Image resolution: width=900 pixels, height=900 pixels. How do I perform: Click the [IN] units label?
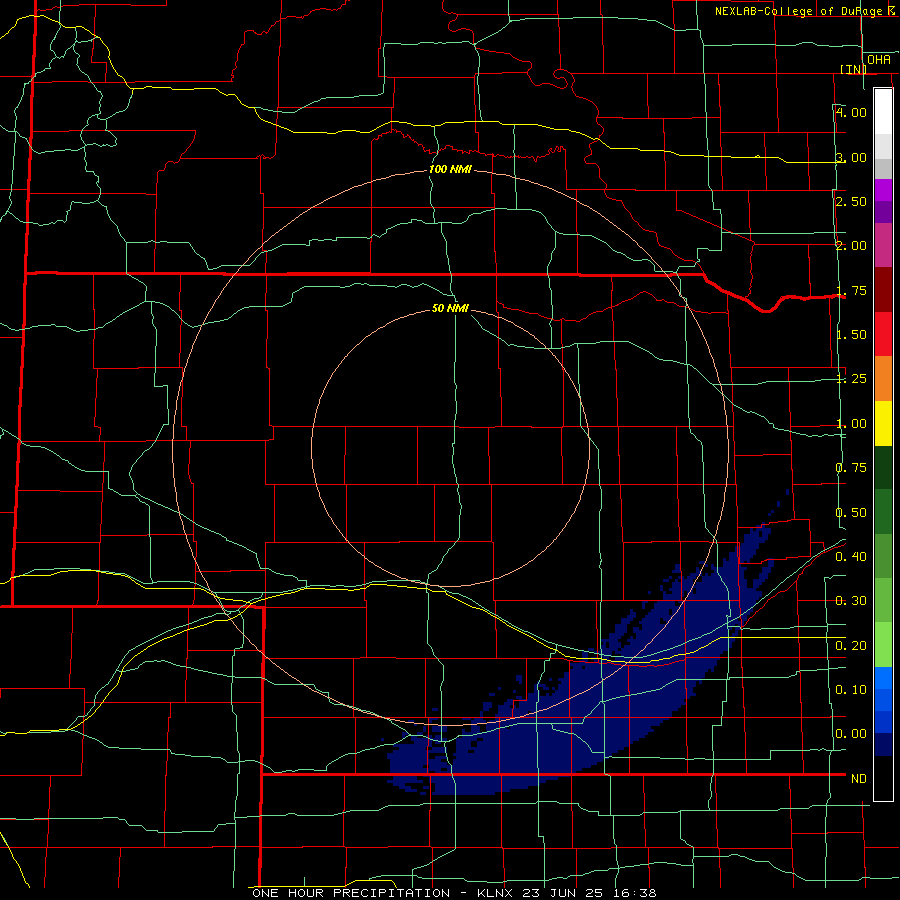click(x=854, y=69)
